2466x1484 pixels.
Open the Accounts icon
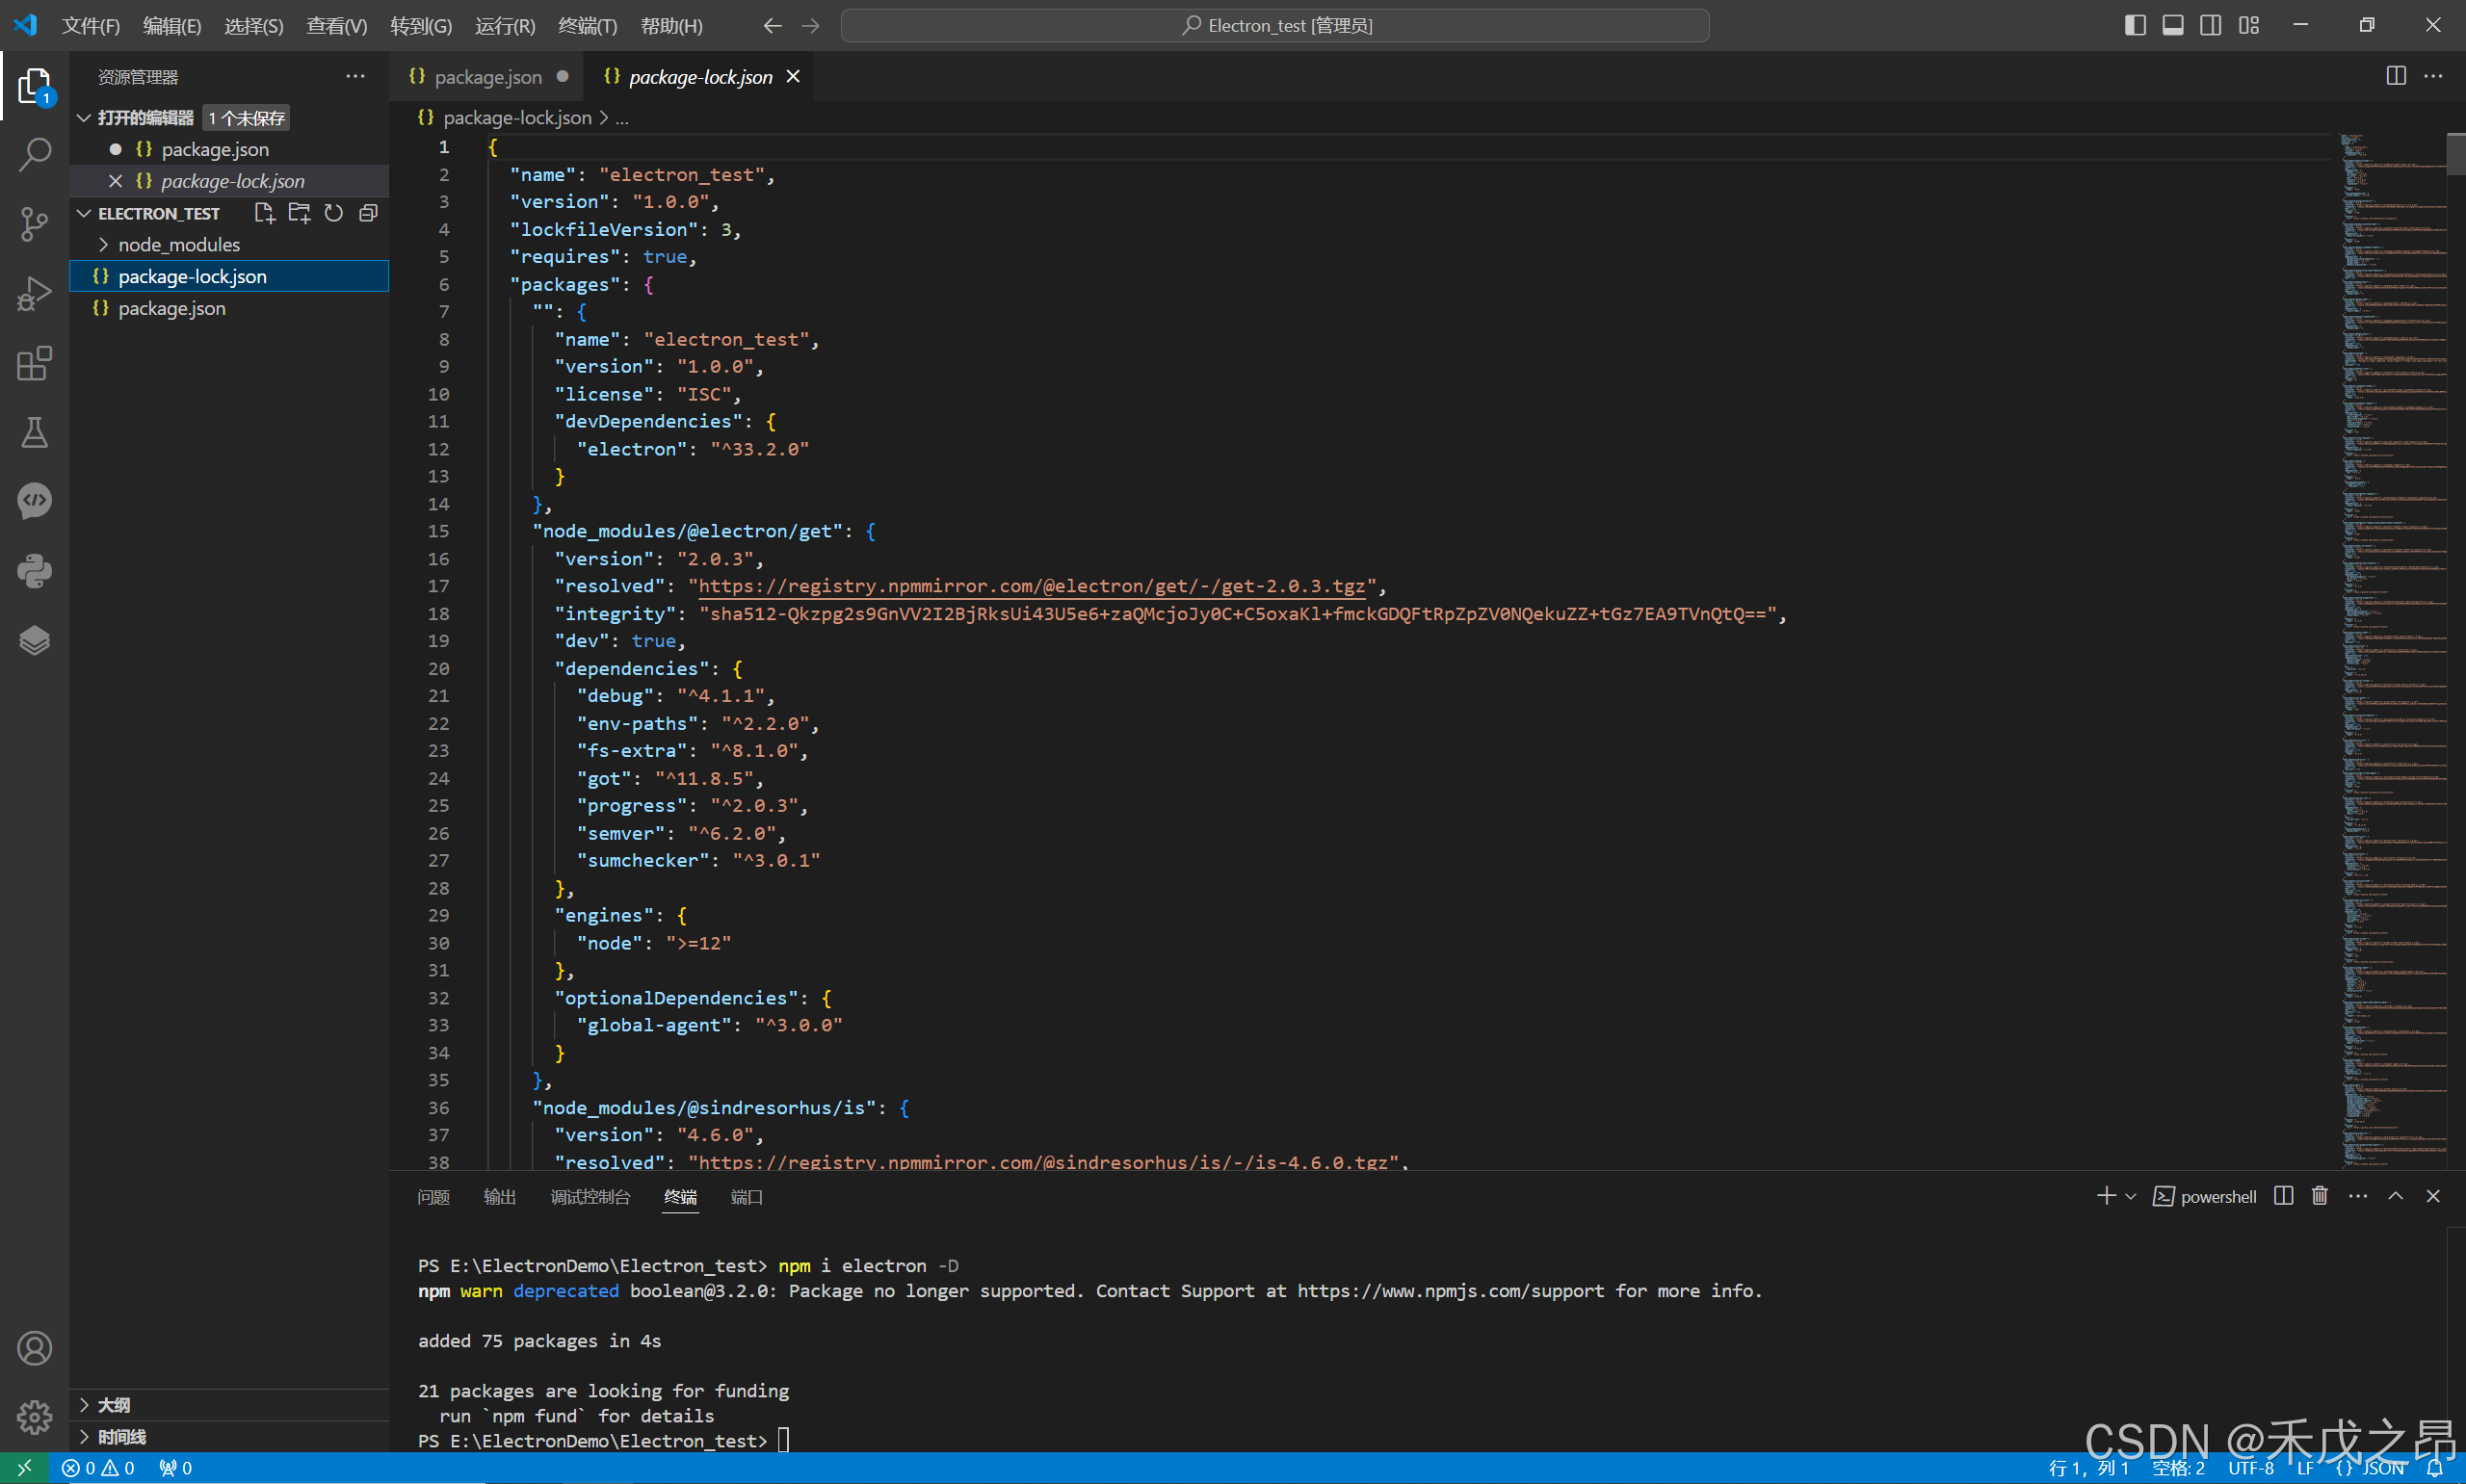tap(34, 1348)
